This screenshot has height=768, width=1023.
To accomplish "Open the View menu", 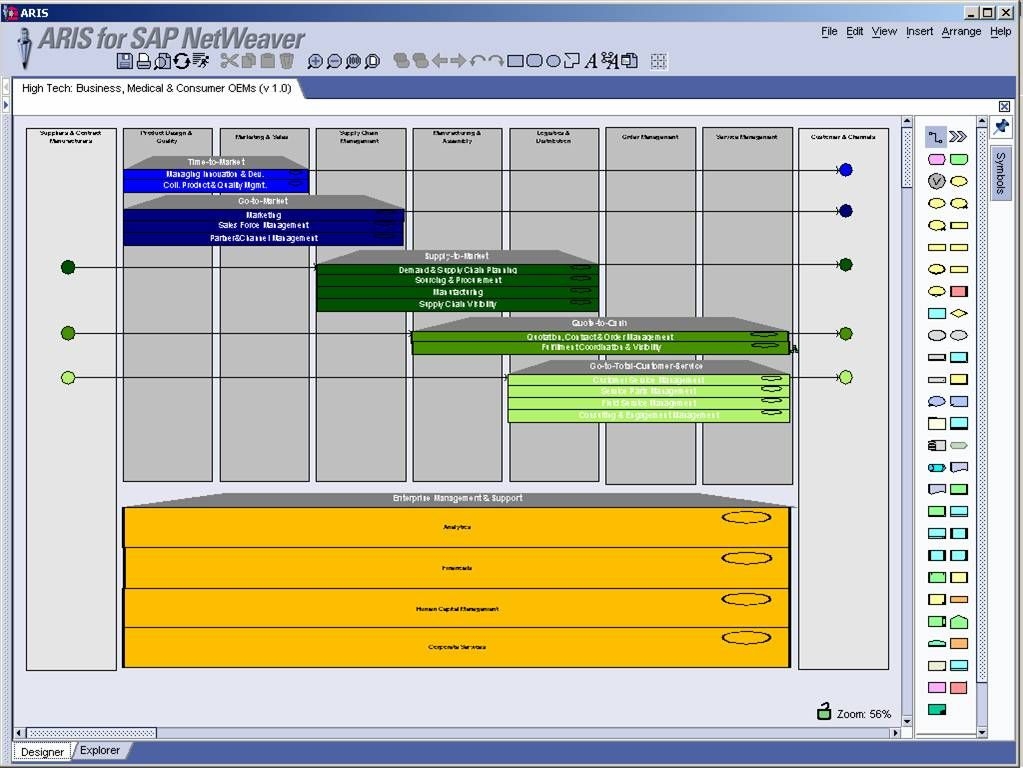I will pos(884,31).
